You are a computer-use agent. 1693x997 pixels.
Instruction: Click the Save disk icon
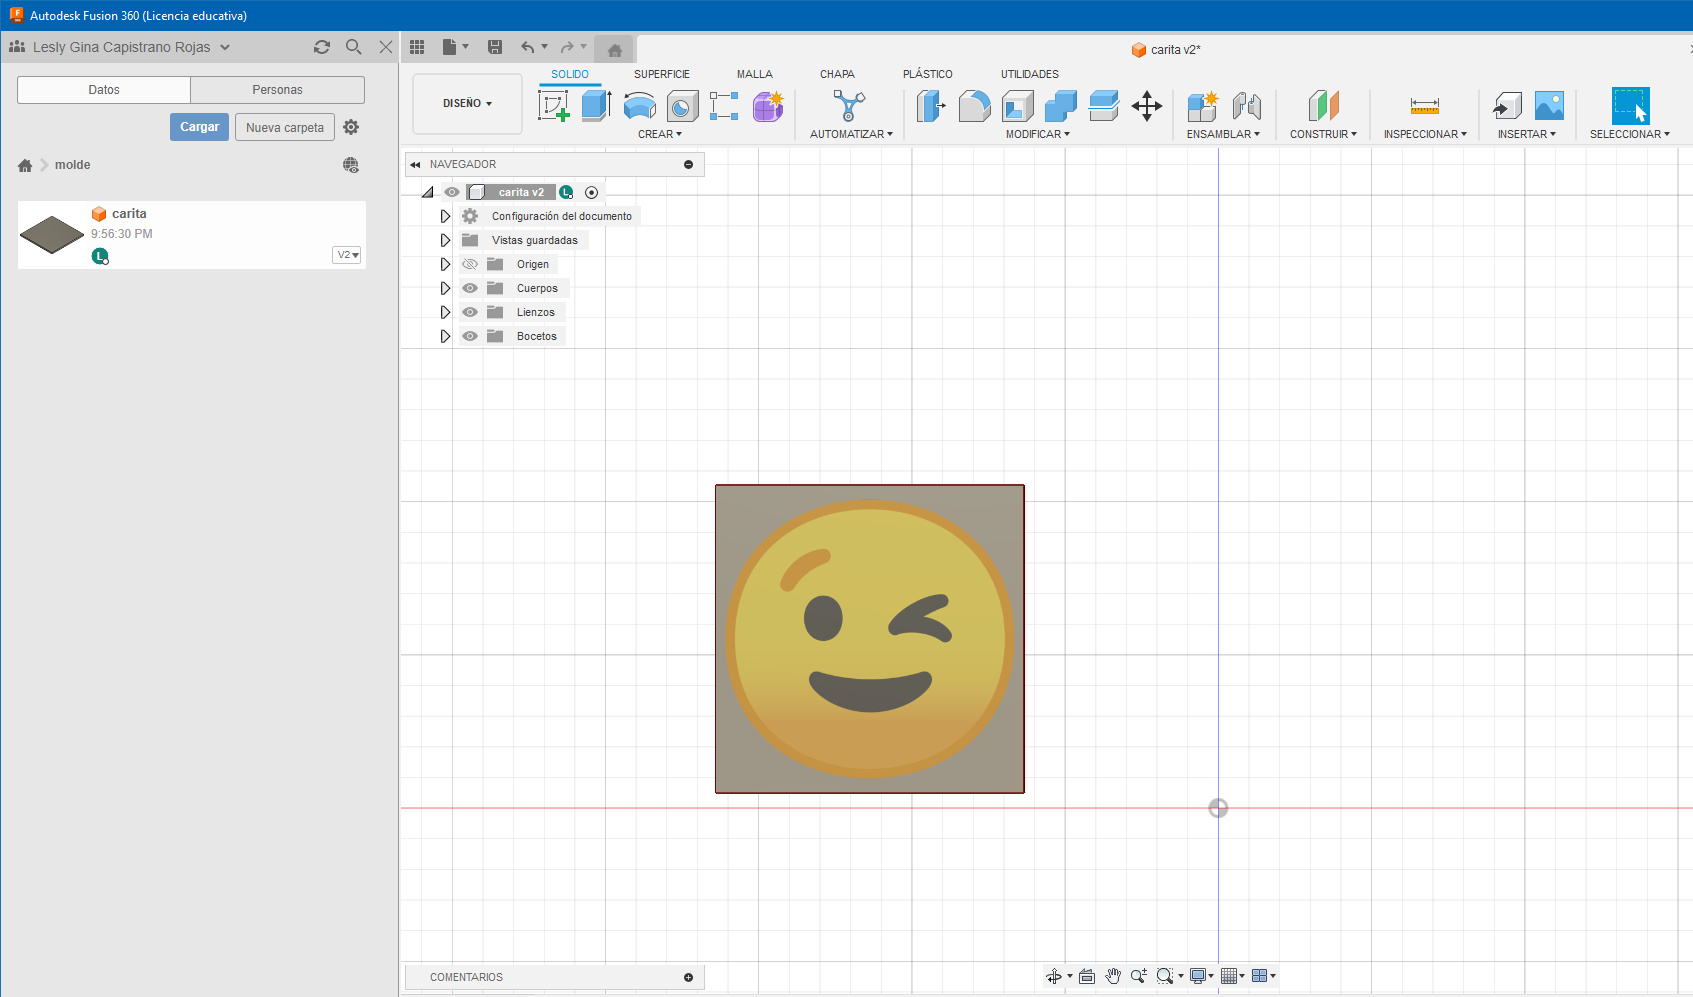tap(495, 47)
